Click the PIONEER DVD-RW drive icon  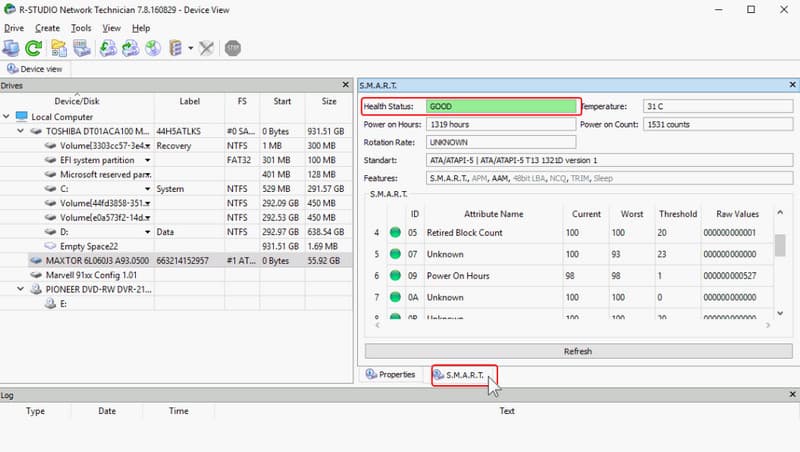point(36,289)
